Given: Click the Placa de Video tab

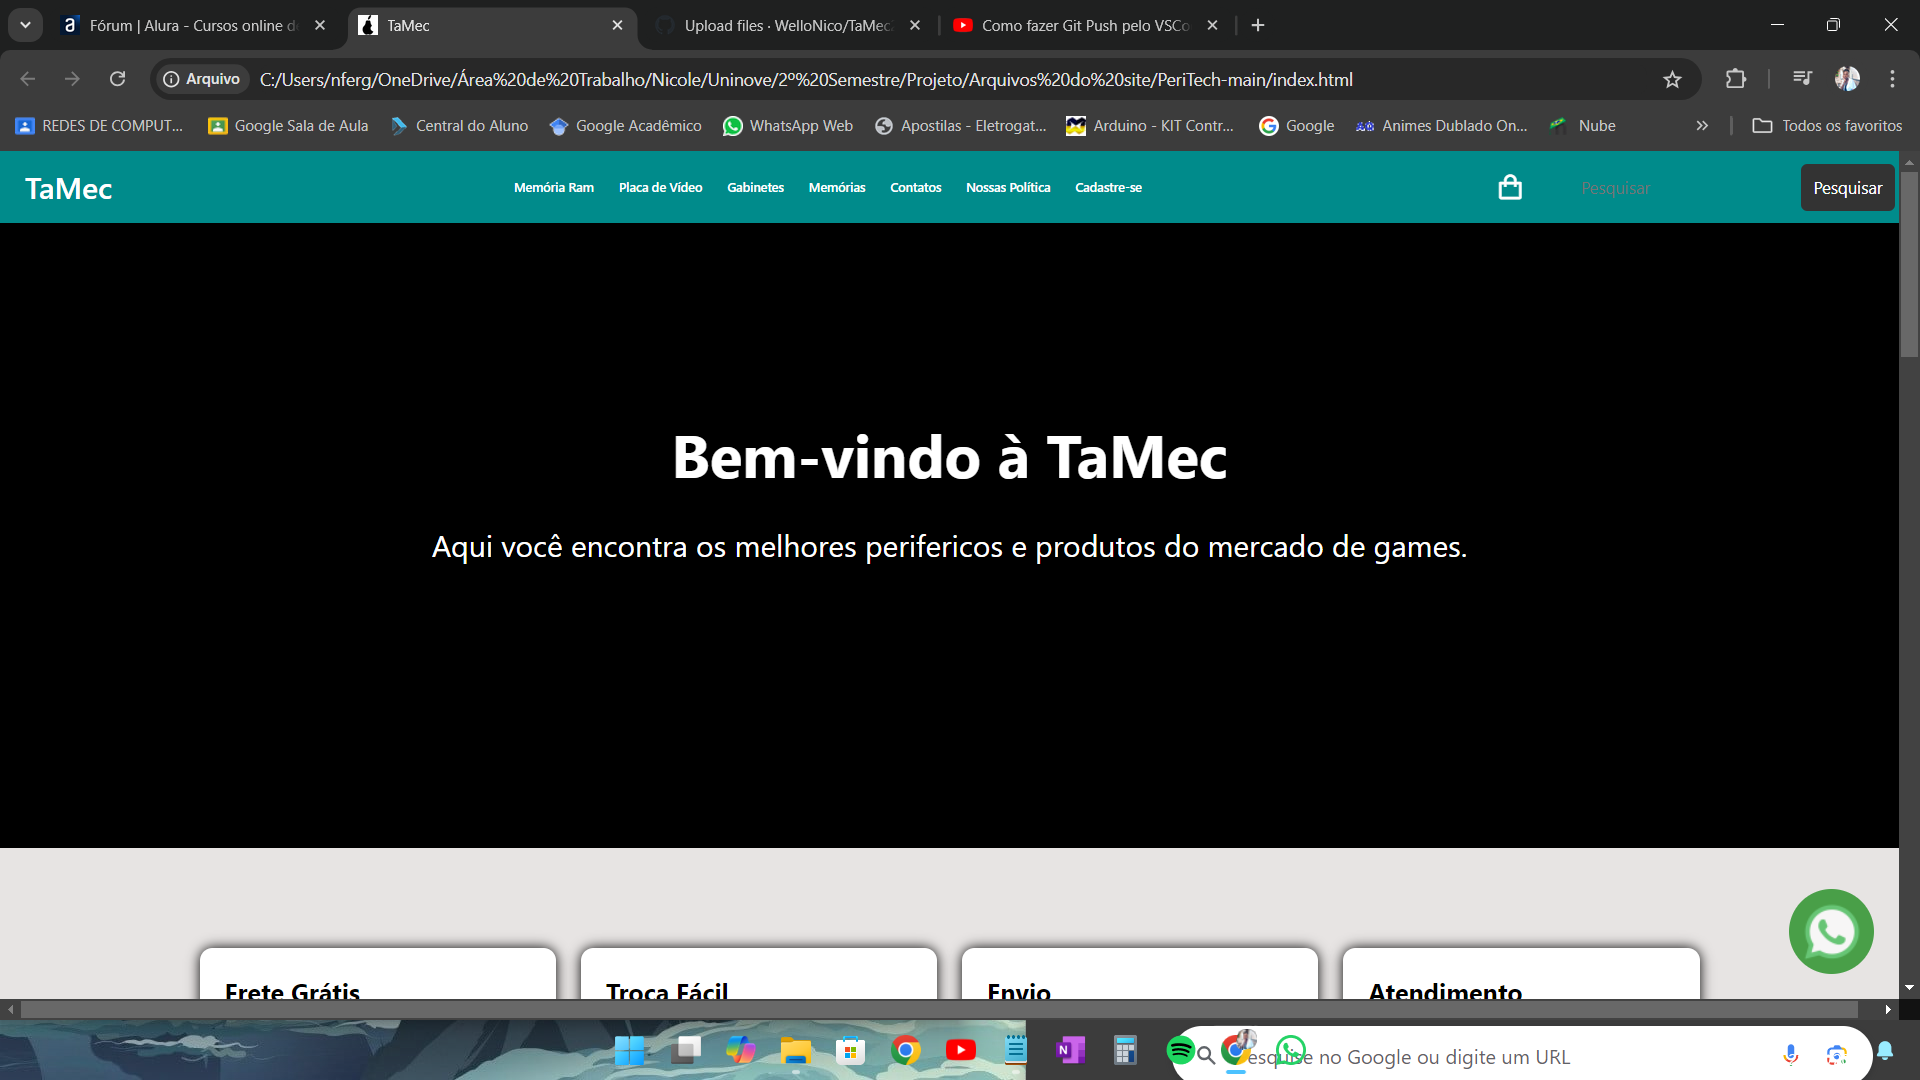Looking at the screenshot, I should pos(661,187).
